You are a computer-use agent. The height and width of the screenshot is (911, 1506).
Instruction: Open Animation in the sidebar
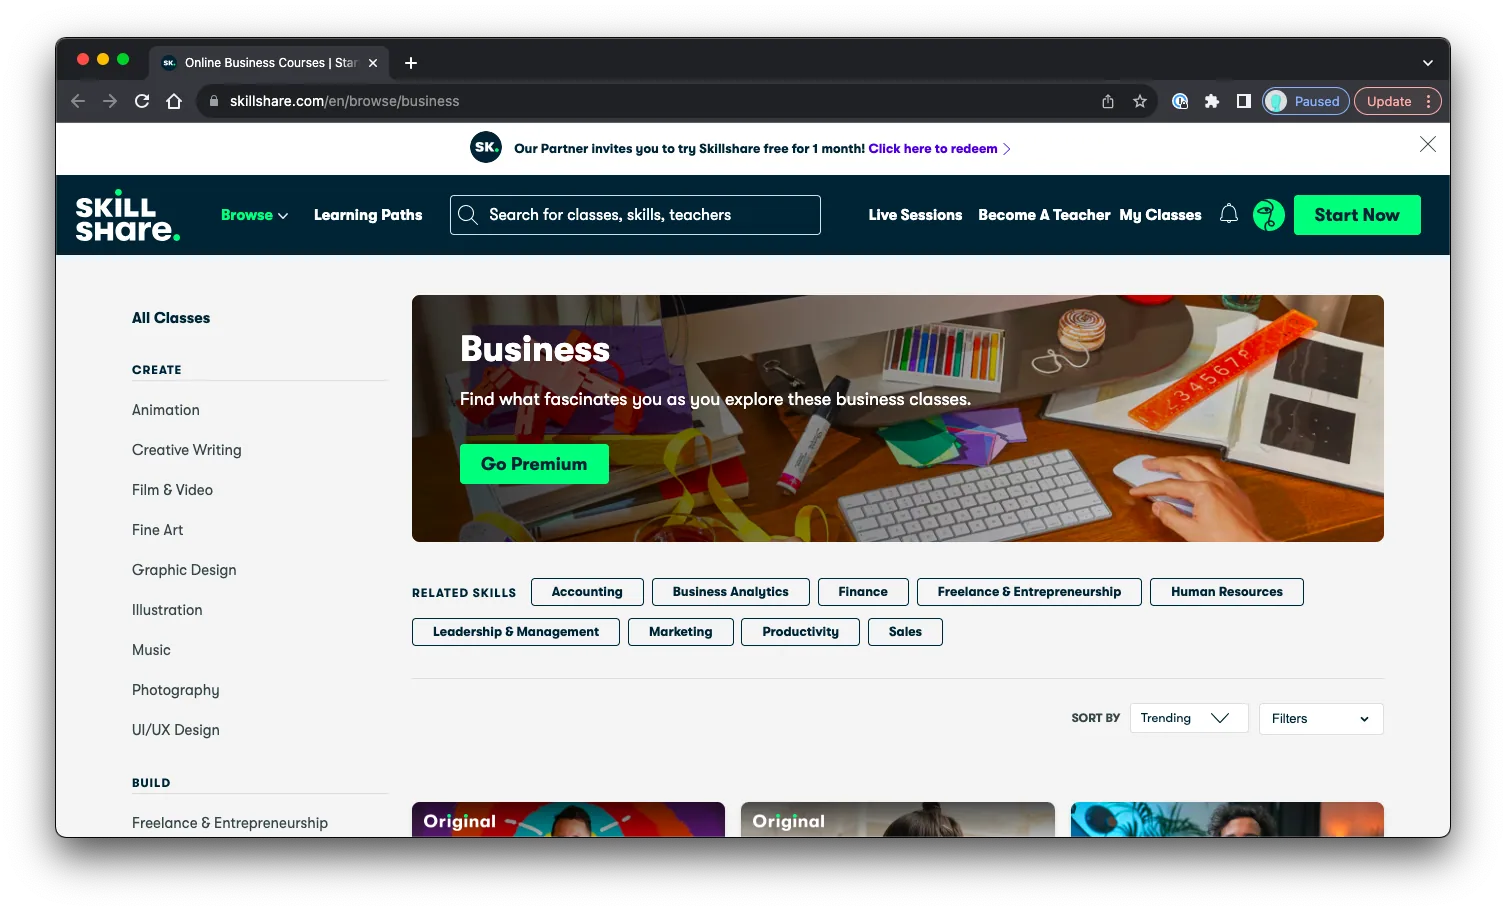166,410
